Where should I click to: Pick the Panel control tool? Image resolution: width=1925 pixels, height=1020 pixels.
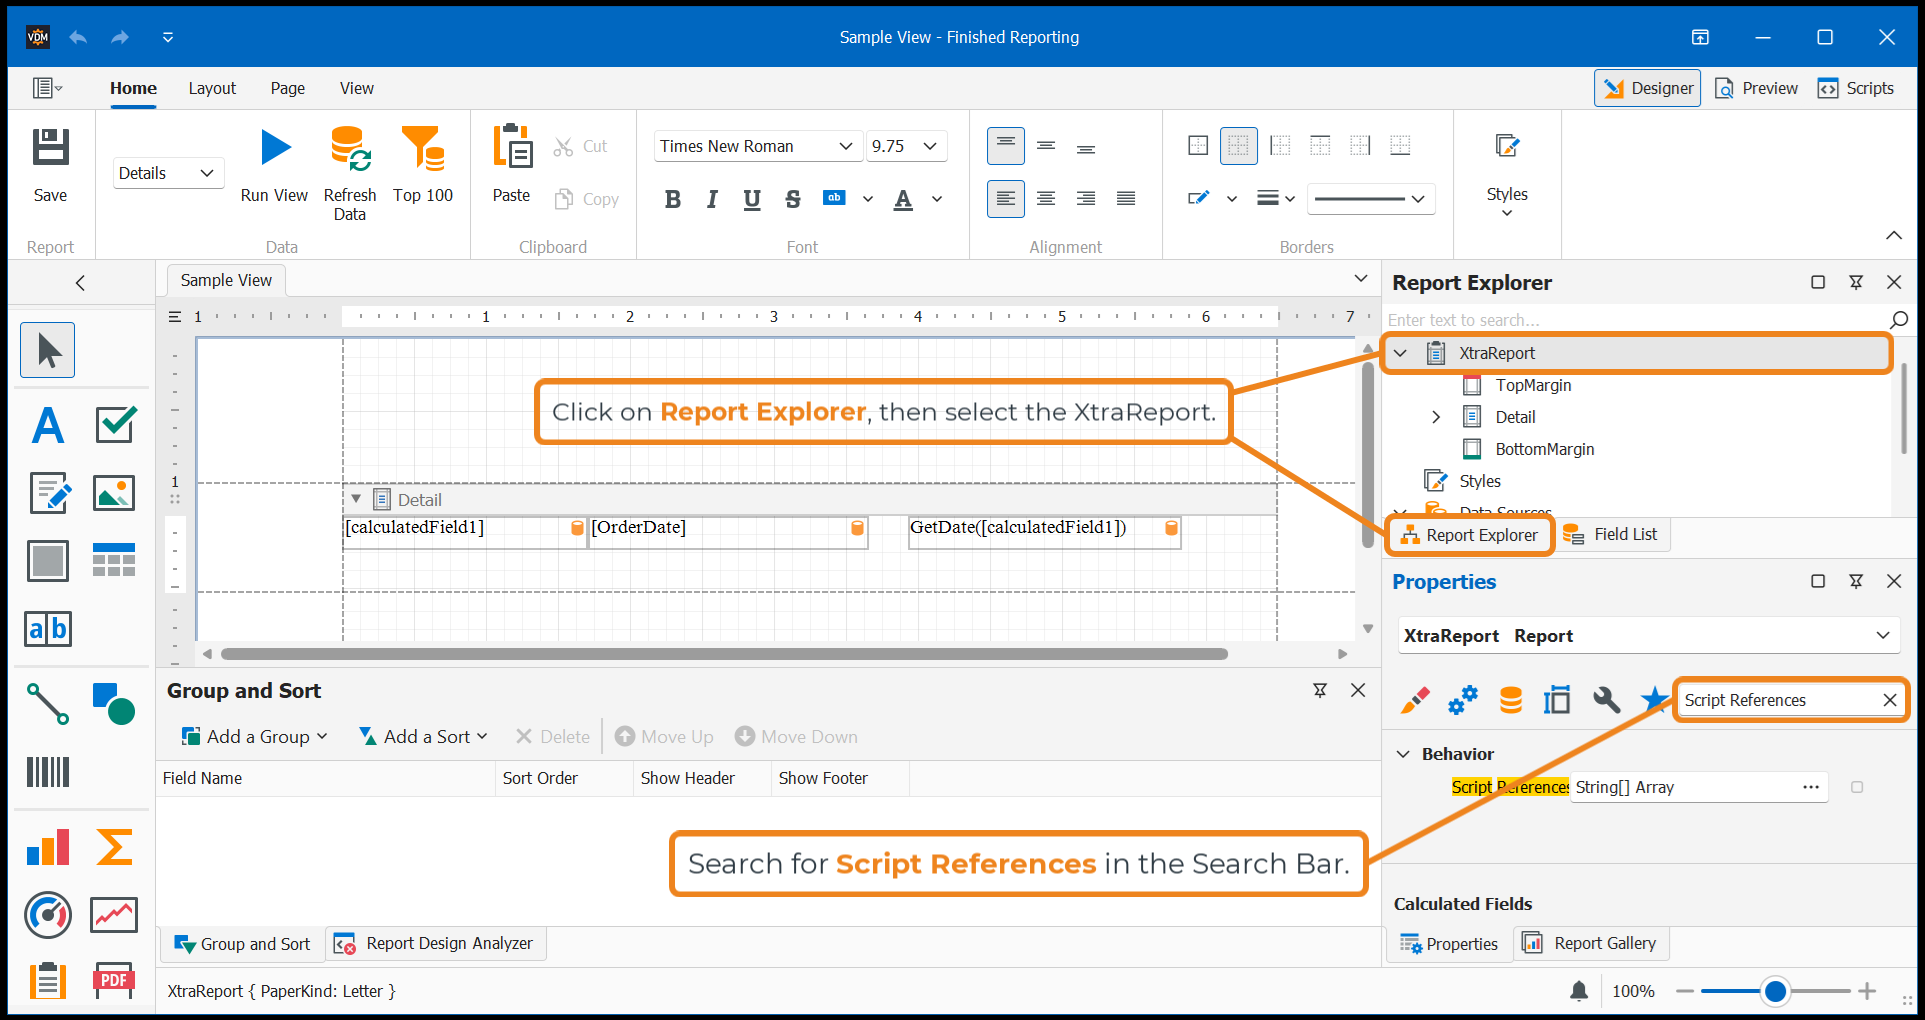48,561
